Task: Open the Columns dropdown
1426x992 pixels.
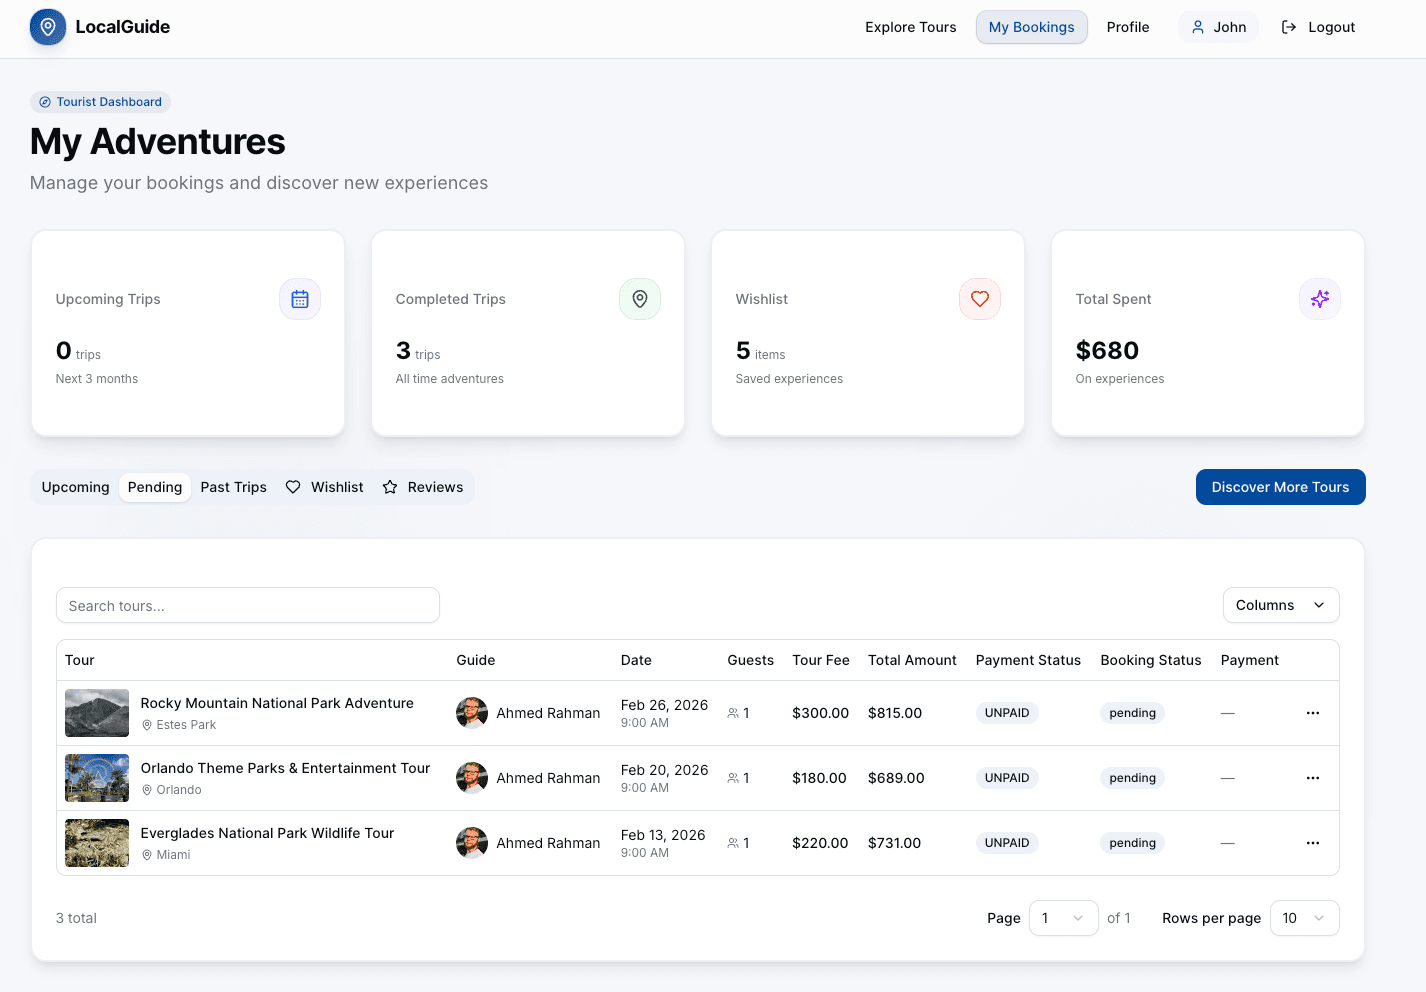Action: (x=1280, y=605)
